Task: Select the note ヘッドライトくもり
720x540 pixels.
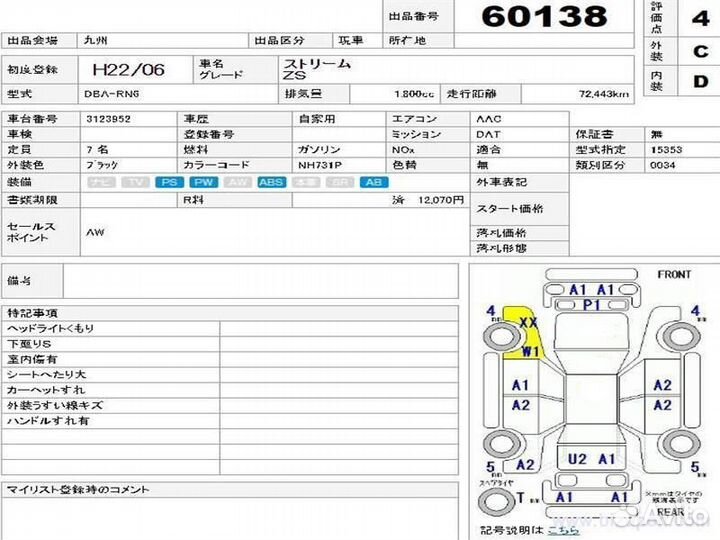Action: click(51, 329)
